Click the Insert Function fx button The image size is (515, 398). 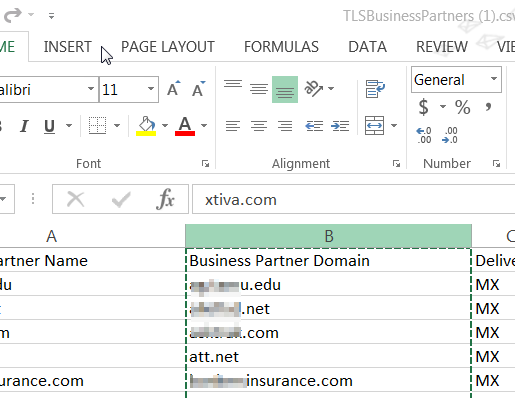165,199
